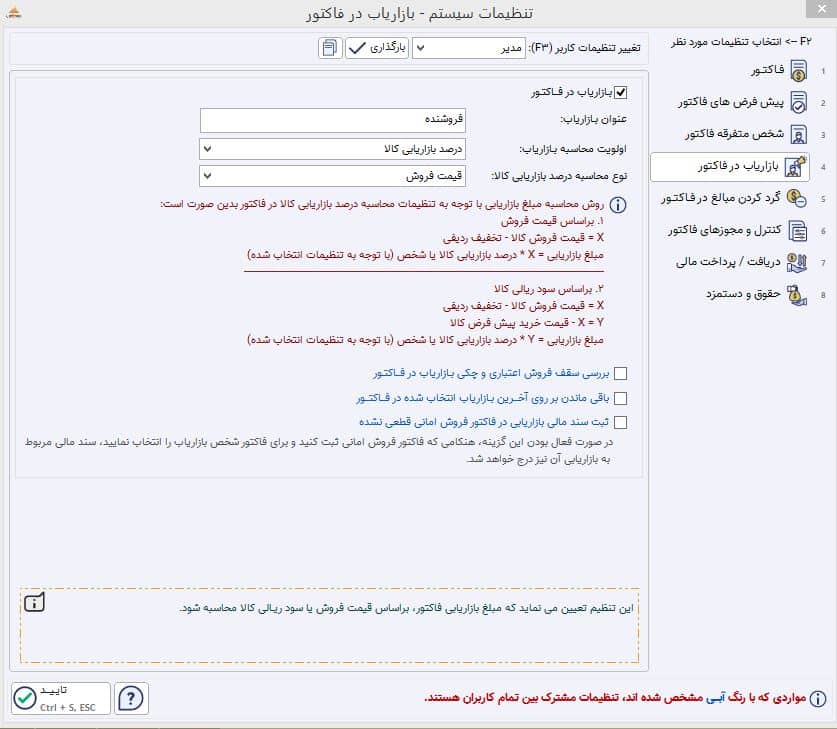Expand the مدیر user dropdown

click(469, 48)
